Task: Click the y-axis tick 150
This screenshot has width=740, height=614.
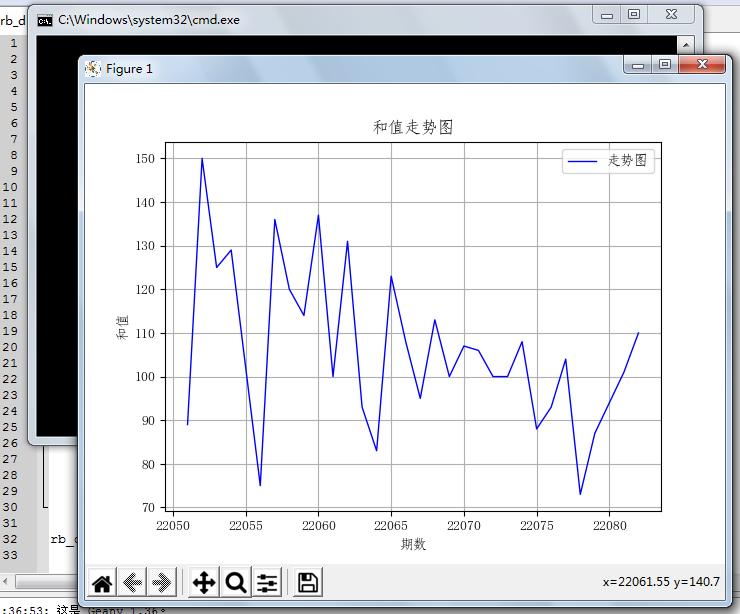Action: click(145, 159)
